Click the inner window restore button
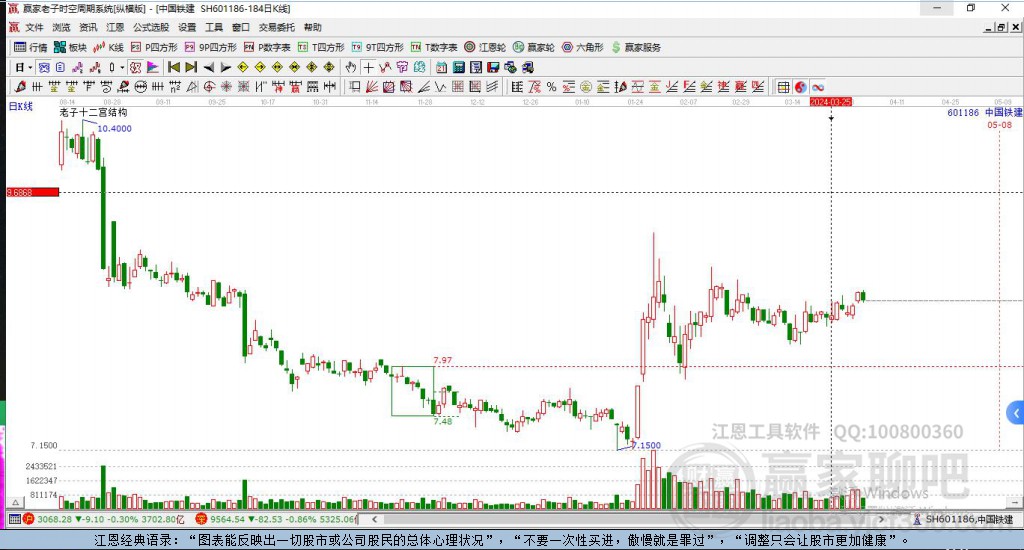The width and height of the screenshot is (1024, 550). 1002,27
